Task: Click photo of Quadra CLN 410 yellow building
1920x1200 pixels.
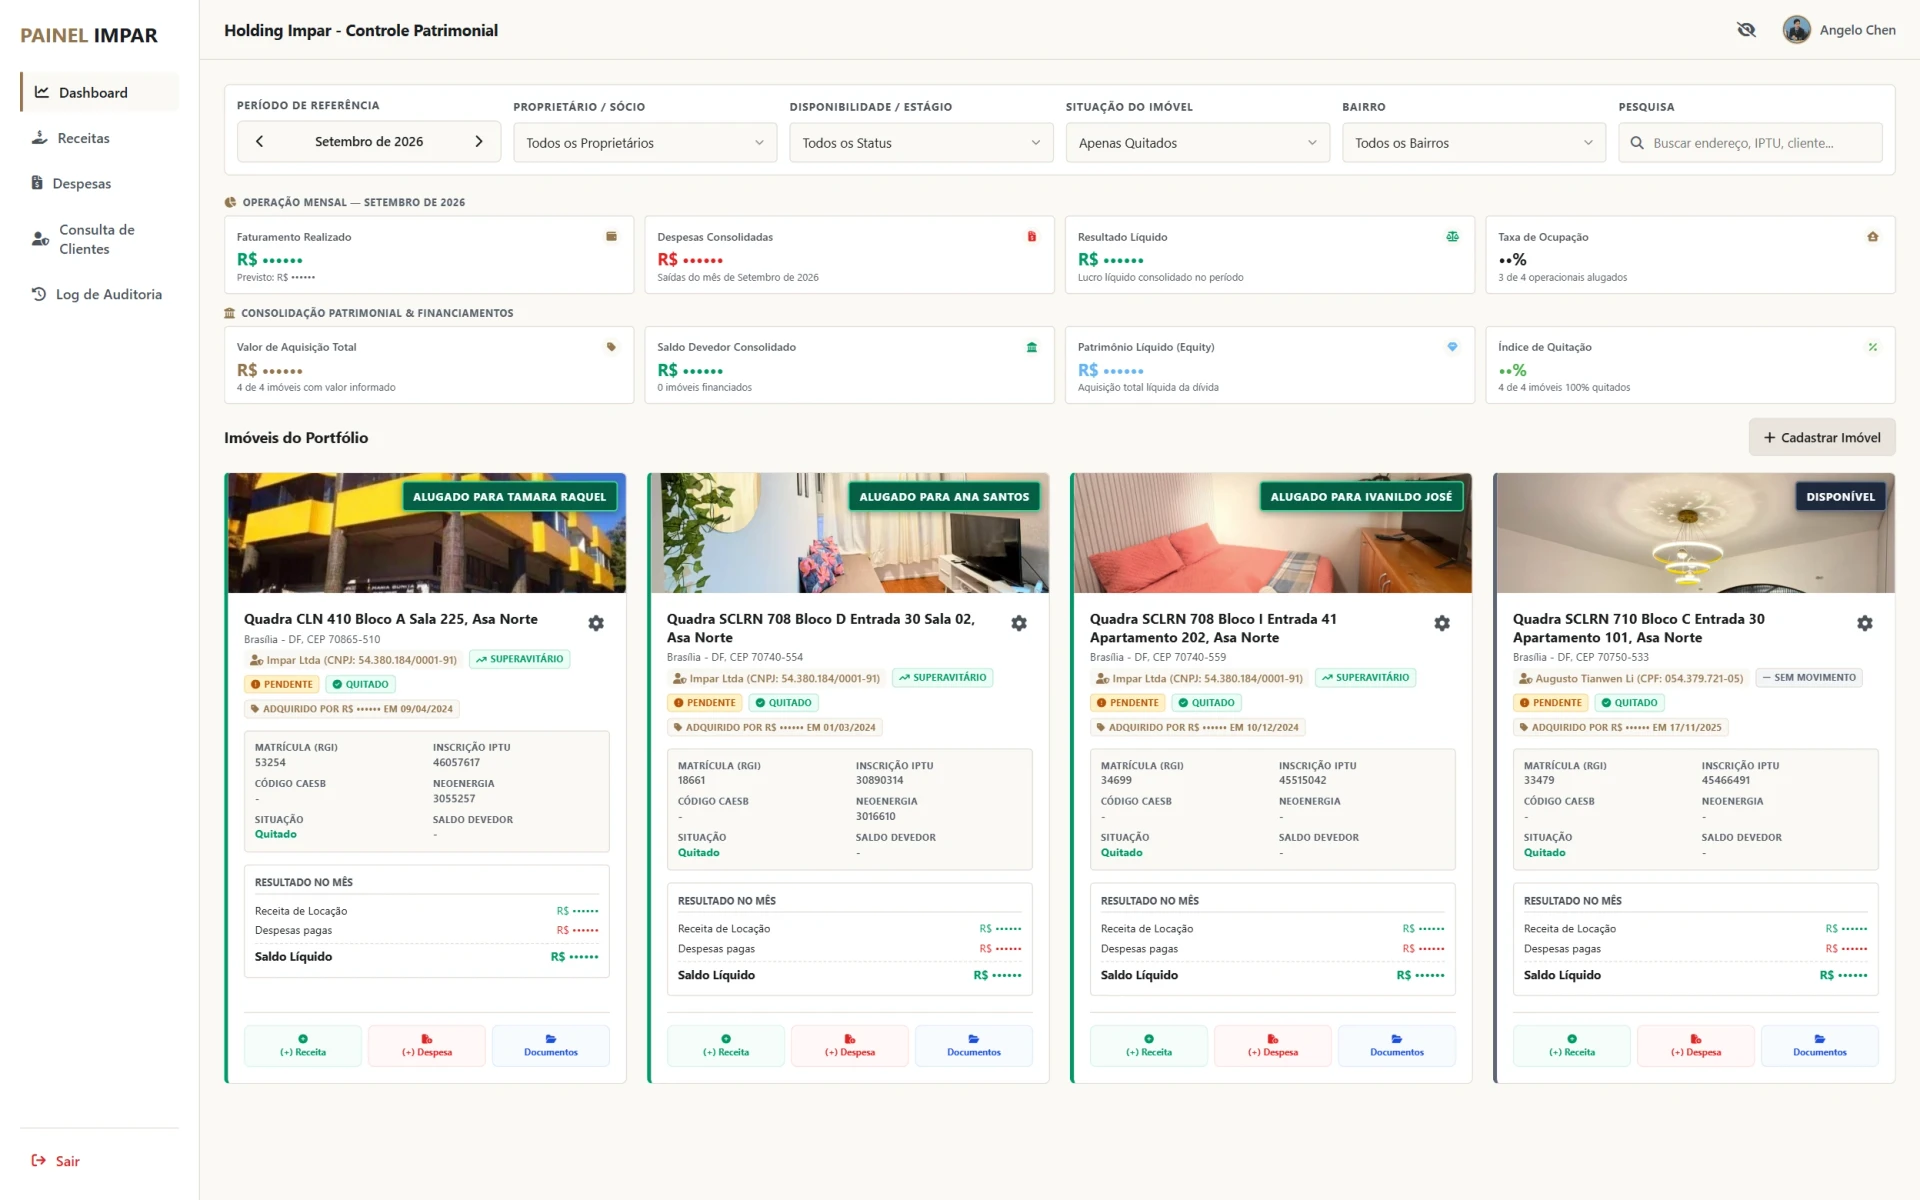Action: tap(427, 533)
